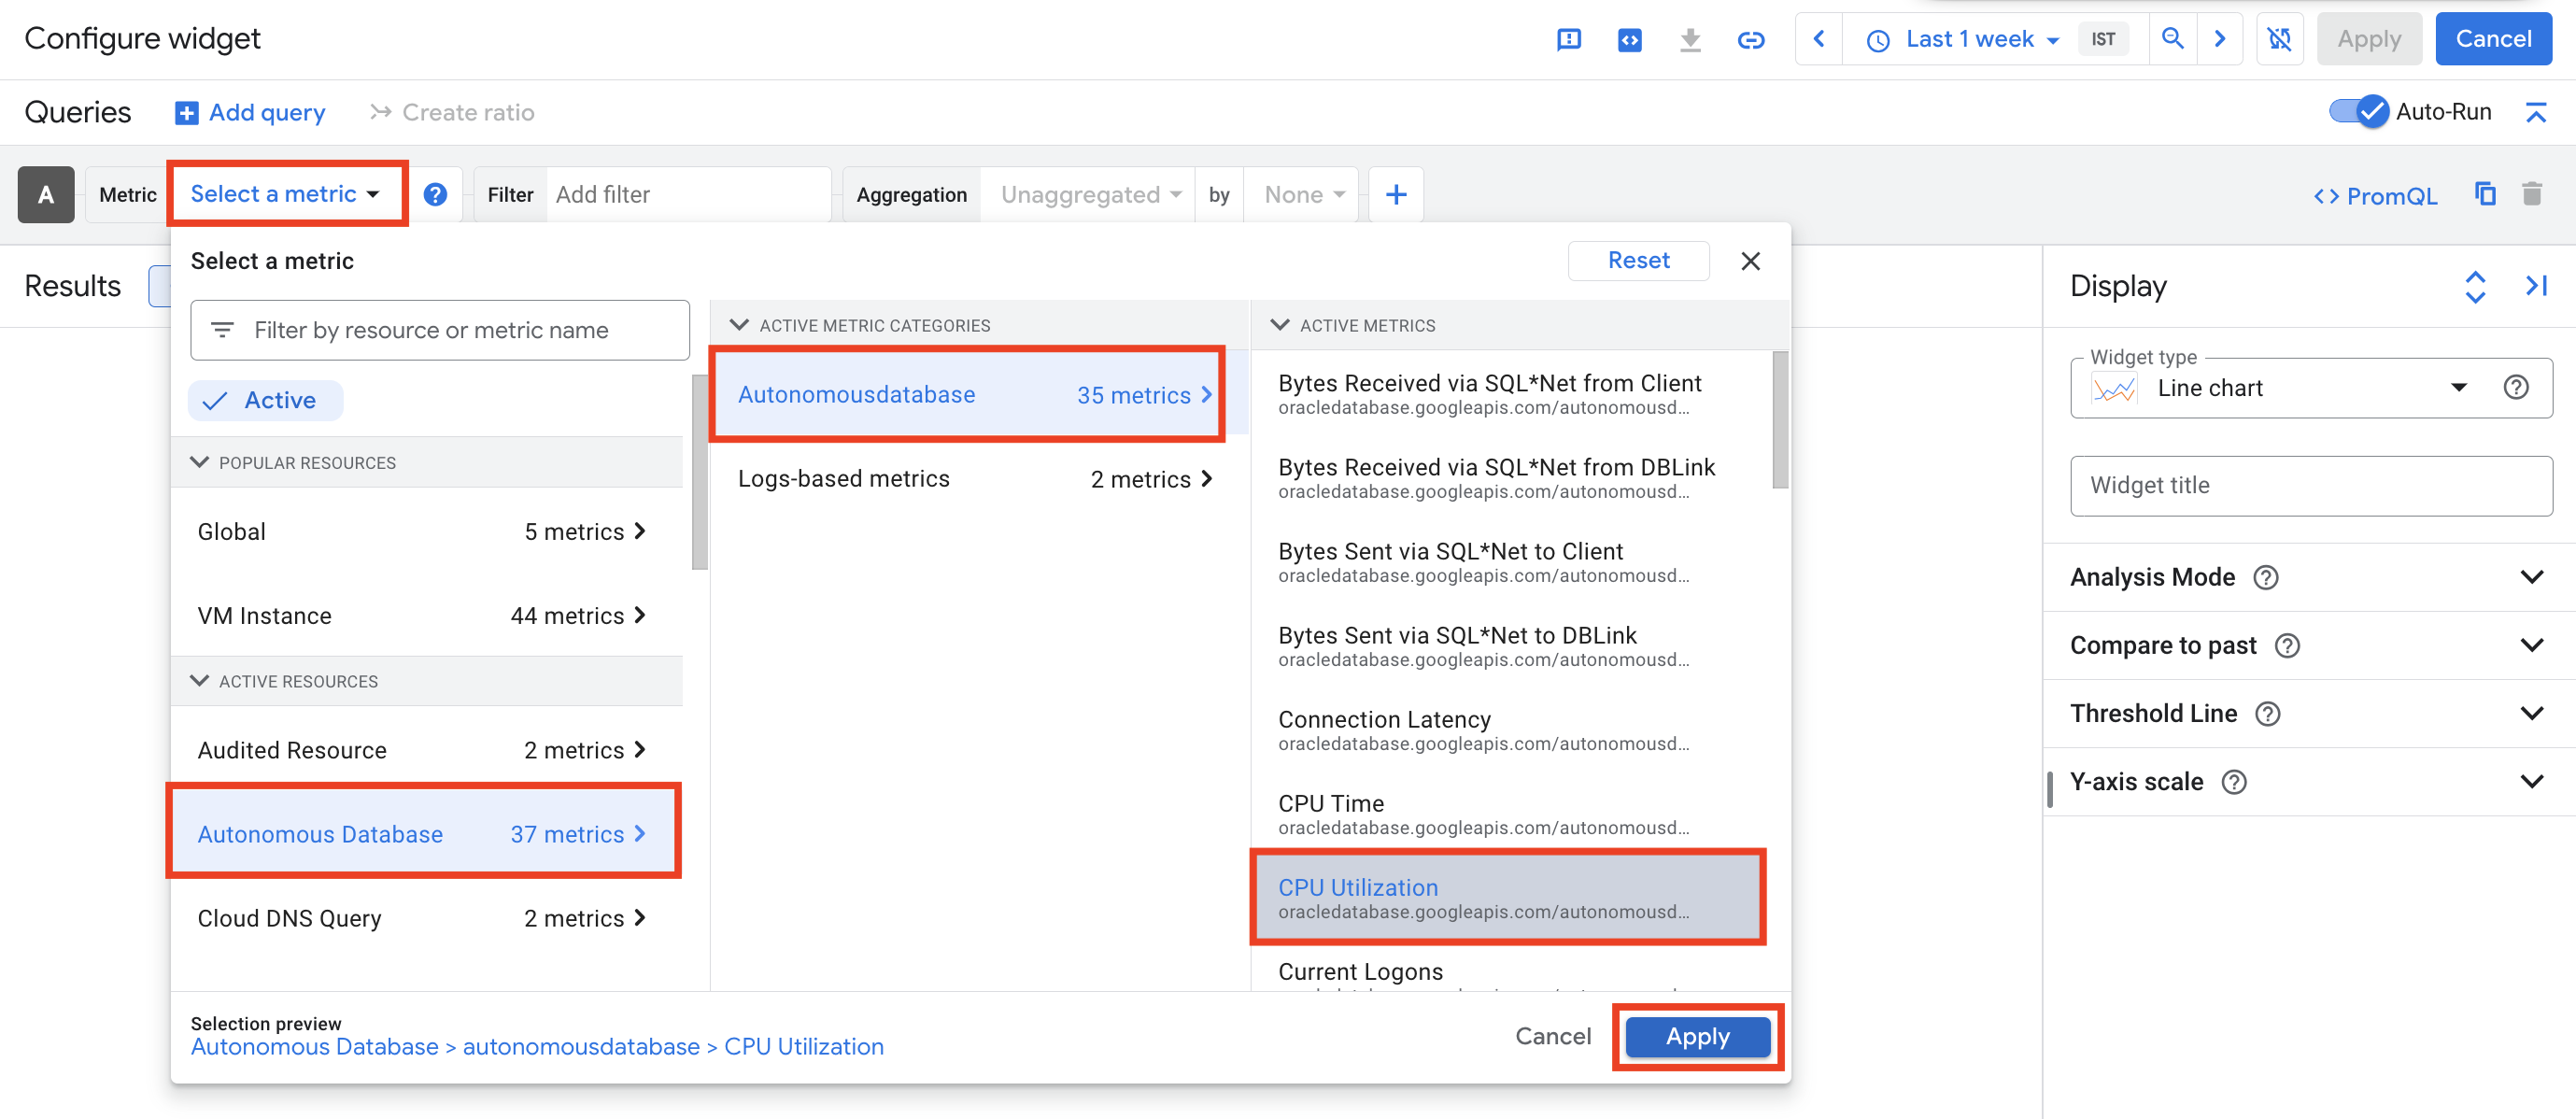Image resolution: width=2576 pixels, height=1119 pixels.
Task: Toggle the crossed-out sync icon in toolbar
Action: click(2278, 39)
